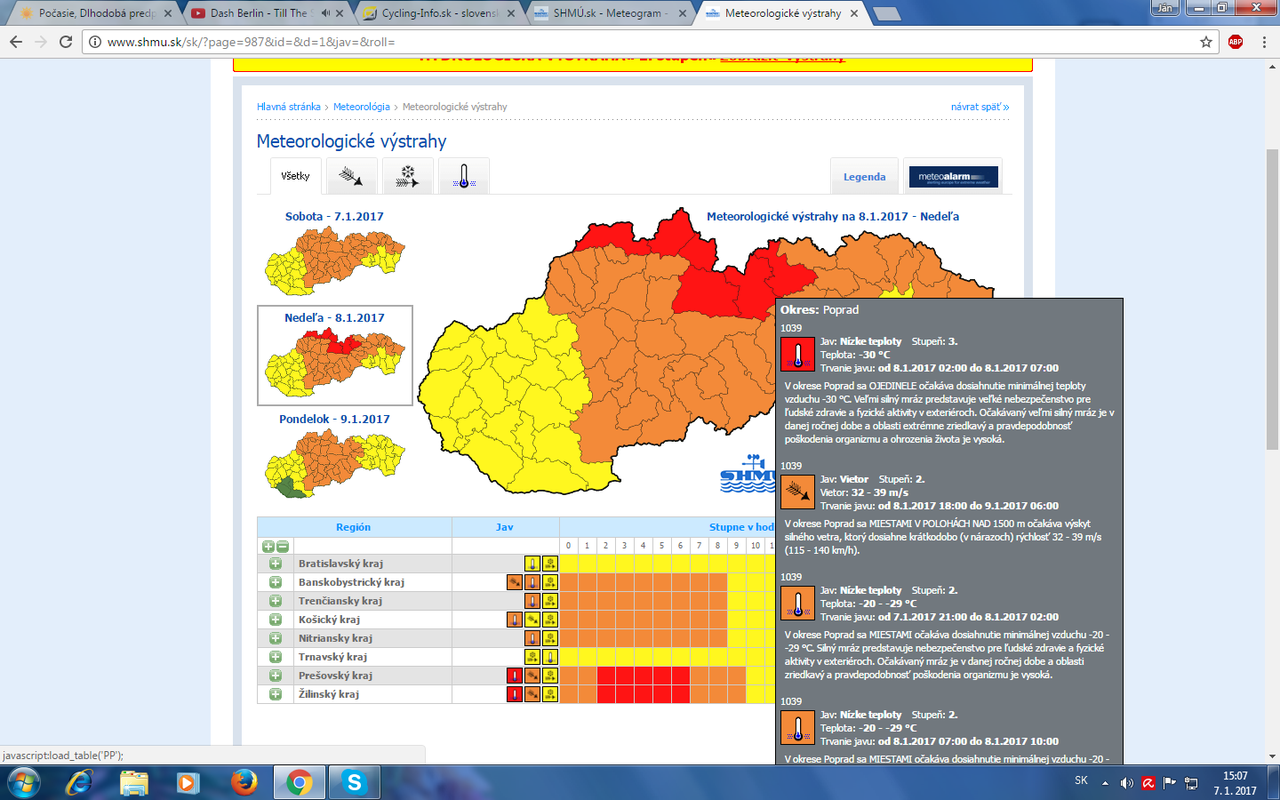Click Bratislavský kraj yellow cell at hour 0
The height and width of the screenshot is (800, 1280).
(569, 564)
